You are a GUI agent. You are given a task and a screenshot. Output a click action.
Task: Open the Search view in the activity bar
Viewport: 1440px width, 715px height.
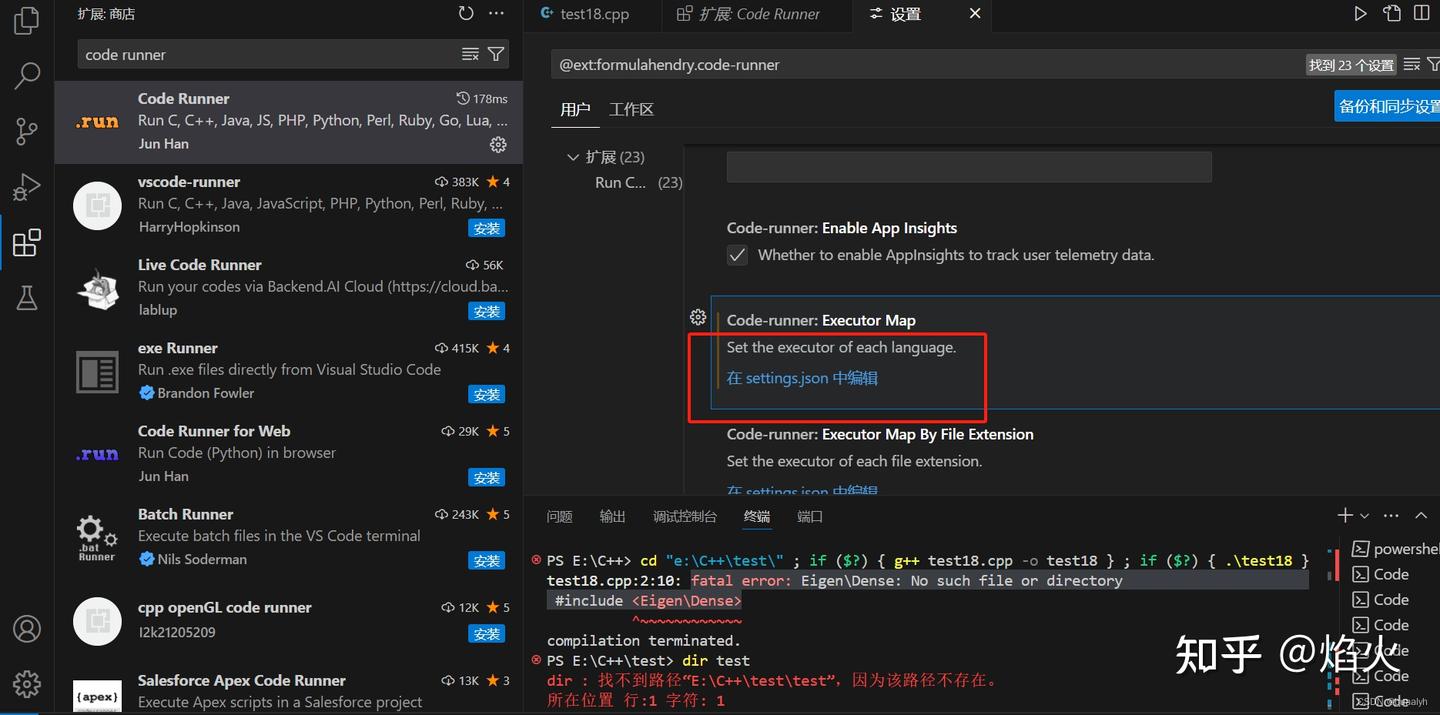26,76
